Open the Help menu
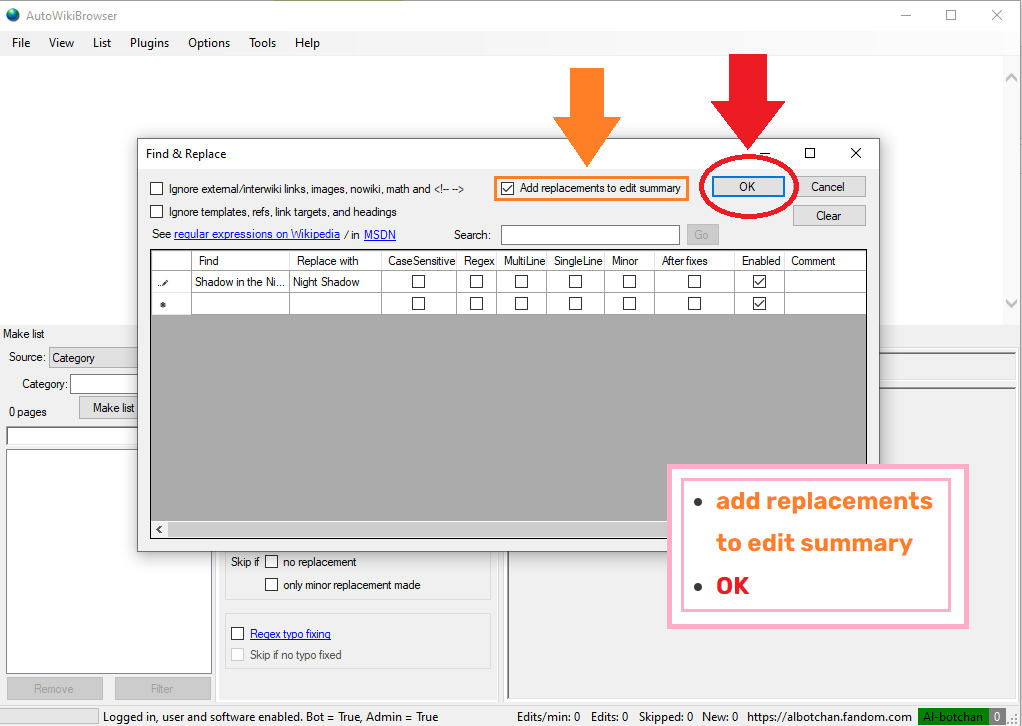1022x726 pixels. [x=307, y=43]
